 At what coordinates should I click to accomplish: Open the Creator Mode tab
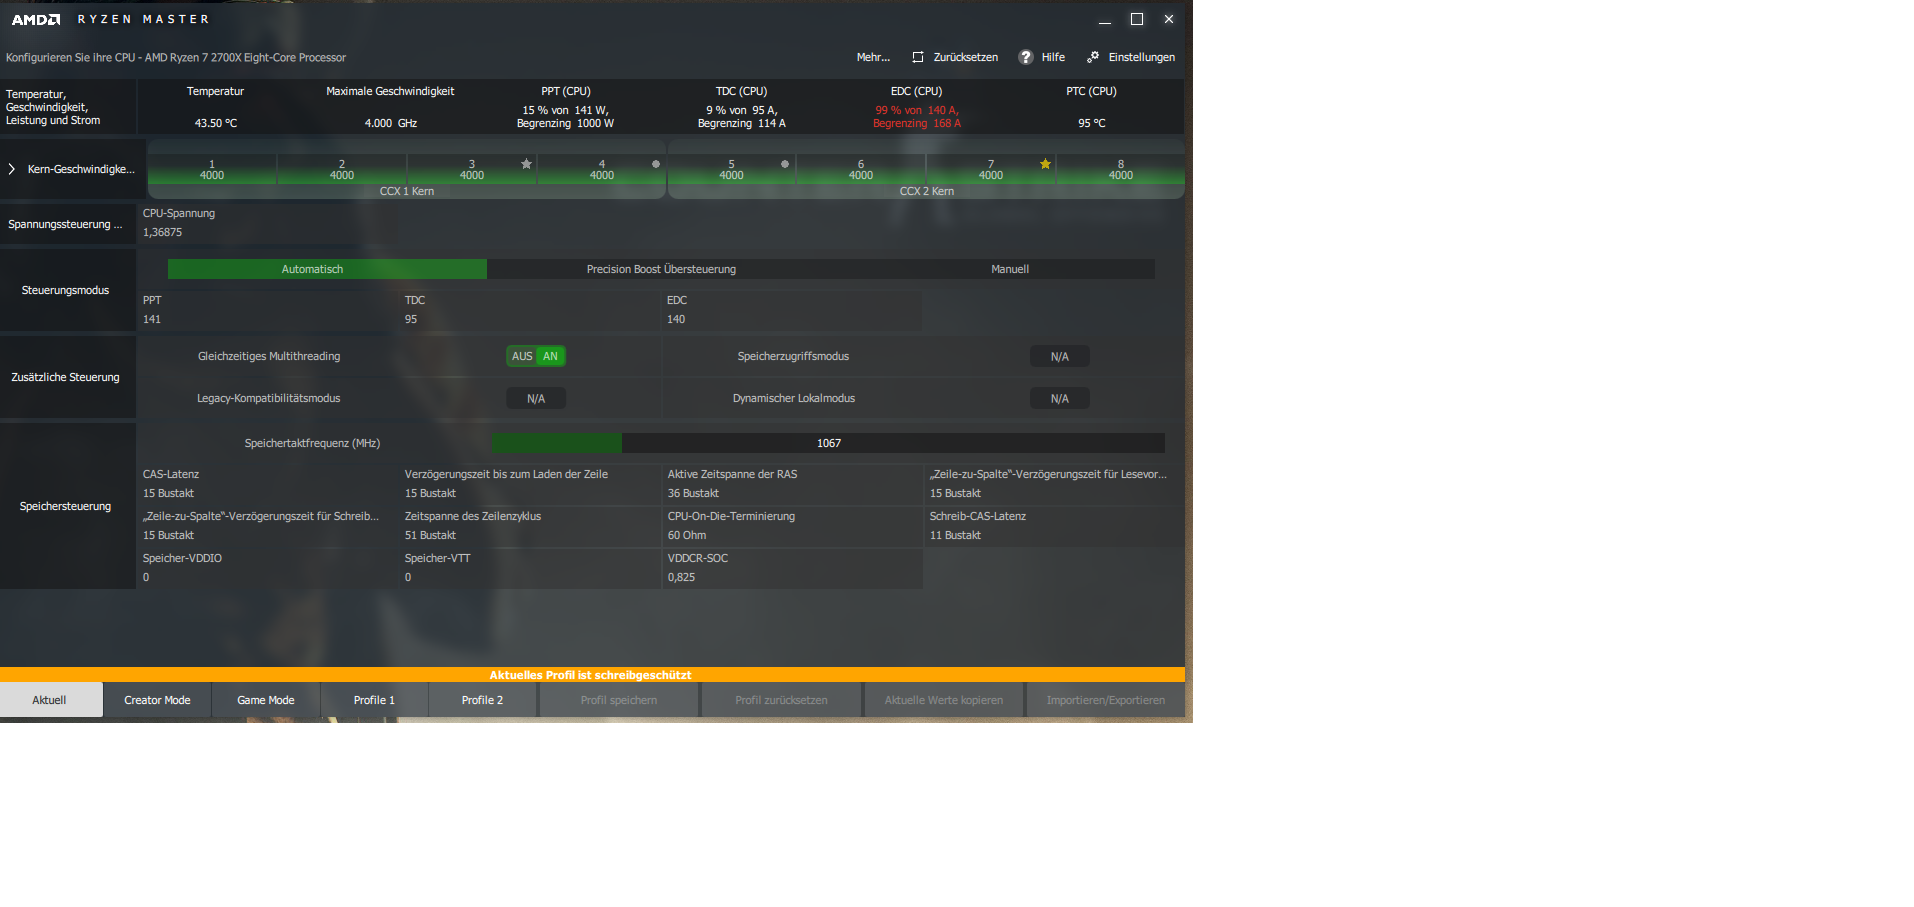(157, 700)
